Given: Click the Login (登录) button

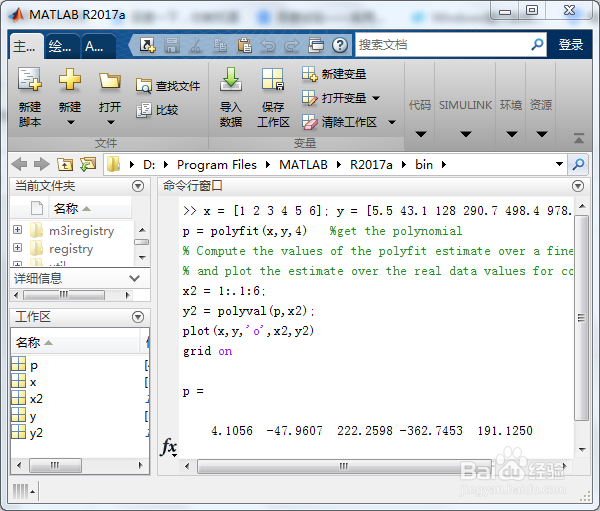Looking at the screenshot, I should tap(571, 45).
